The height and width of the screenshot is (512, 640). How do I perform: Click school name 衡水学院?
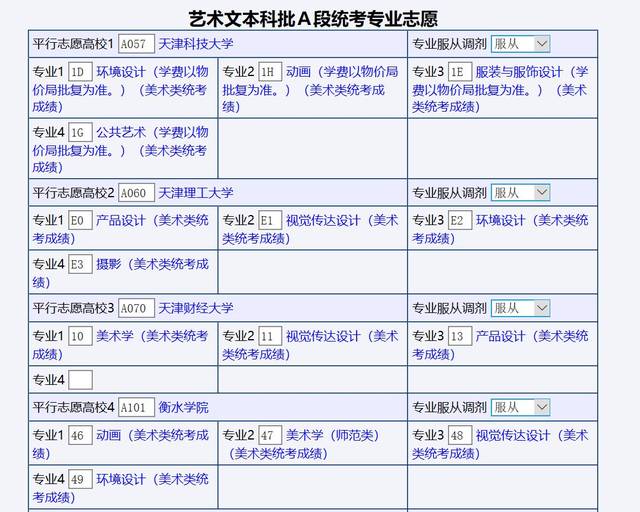[183, 407]
